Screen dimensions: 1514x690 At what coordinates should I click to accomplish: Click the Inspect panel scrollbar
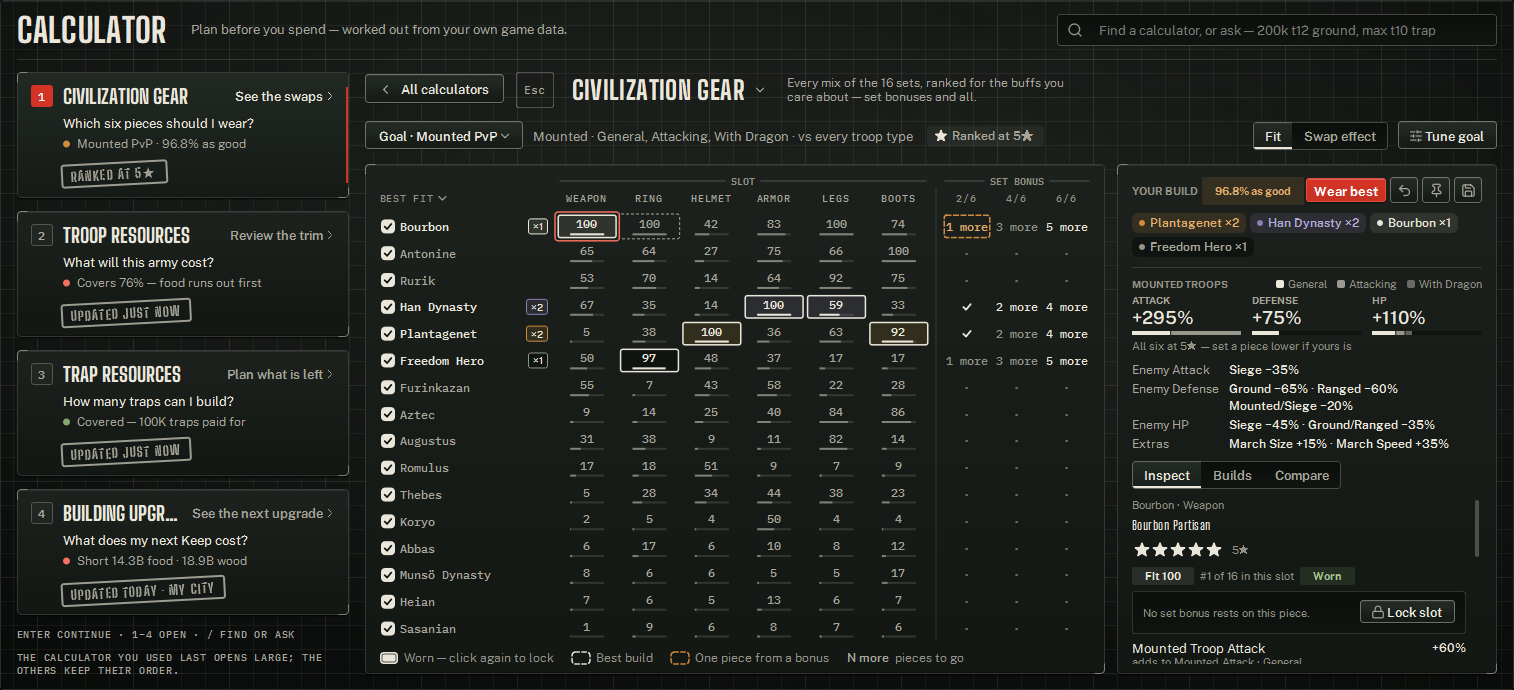[1477, 529]
